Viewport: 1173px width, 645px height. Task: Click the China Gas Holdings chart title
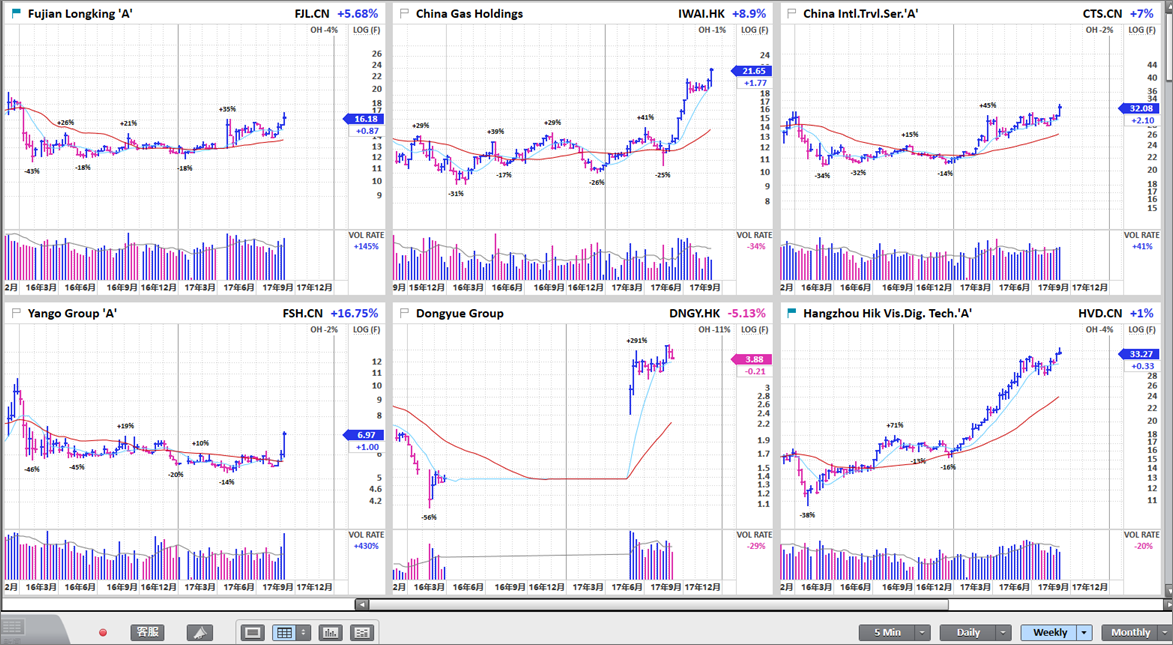coord(469,13)
